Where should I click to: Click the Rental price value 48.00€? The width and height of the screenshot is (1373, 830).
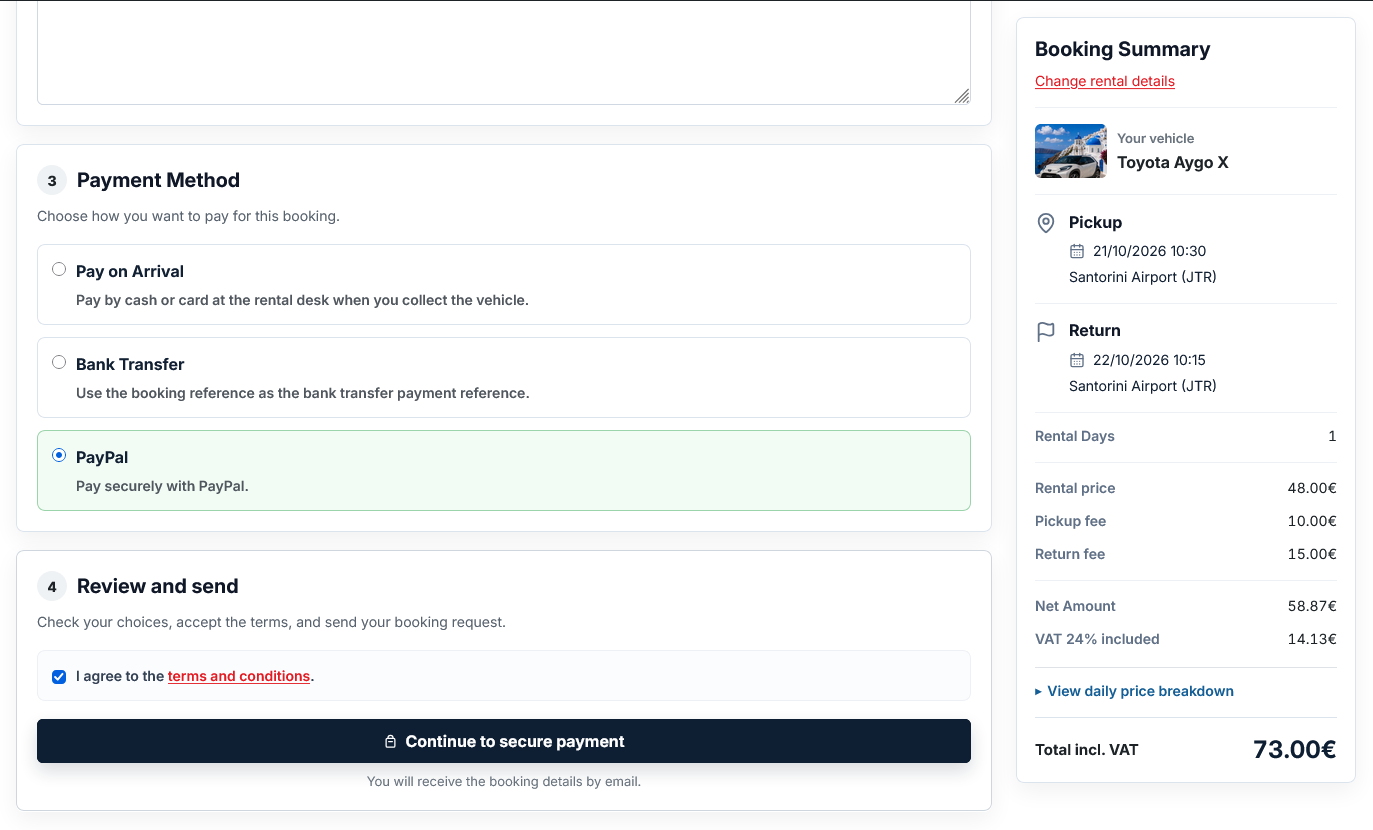1312,488
